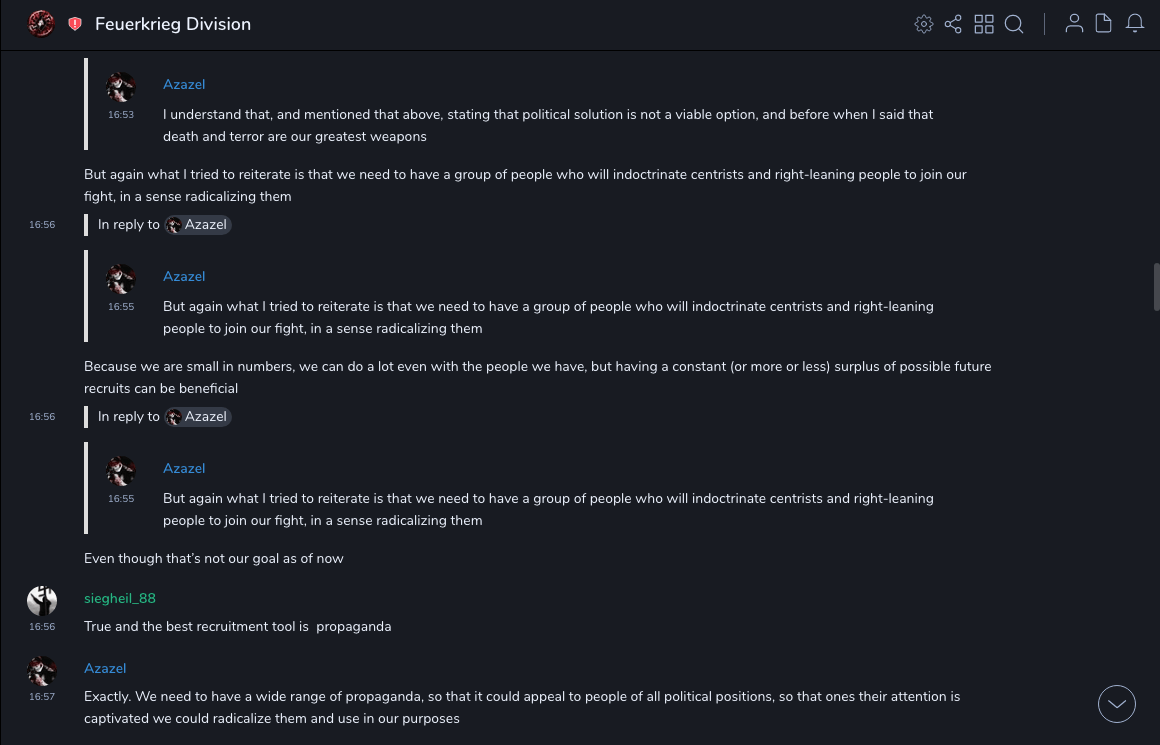Search messages with the magnifier icon
Viewport: 1160px width, 745px height.
tap(1014, 24)
